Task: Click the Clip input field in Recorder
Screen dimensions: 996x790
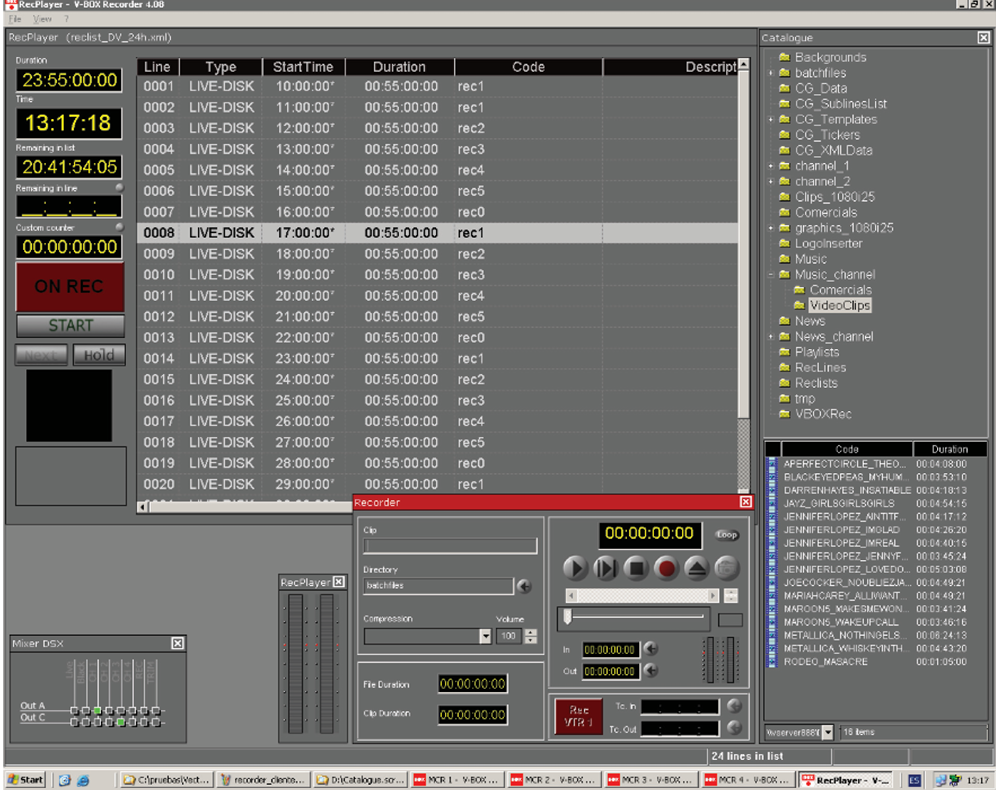Action: point(450,546)
